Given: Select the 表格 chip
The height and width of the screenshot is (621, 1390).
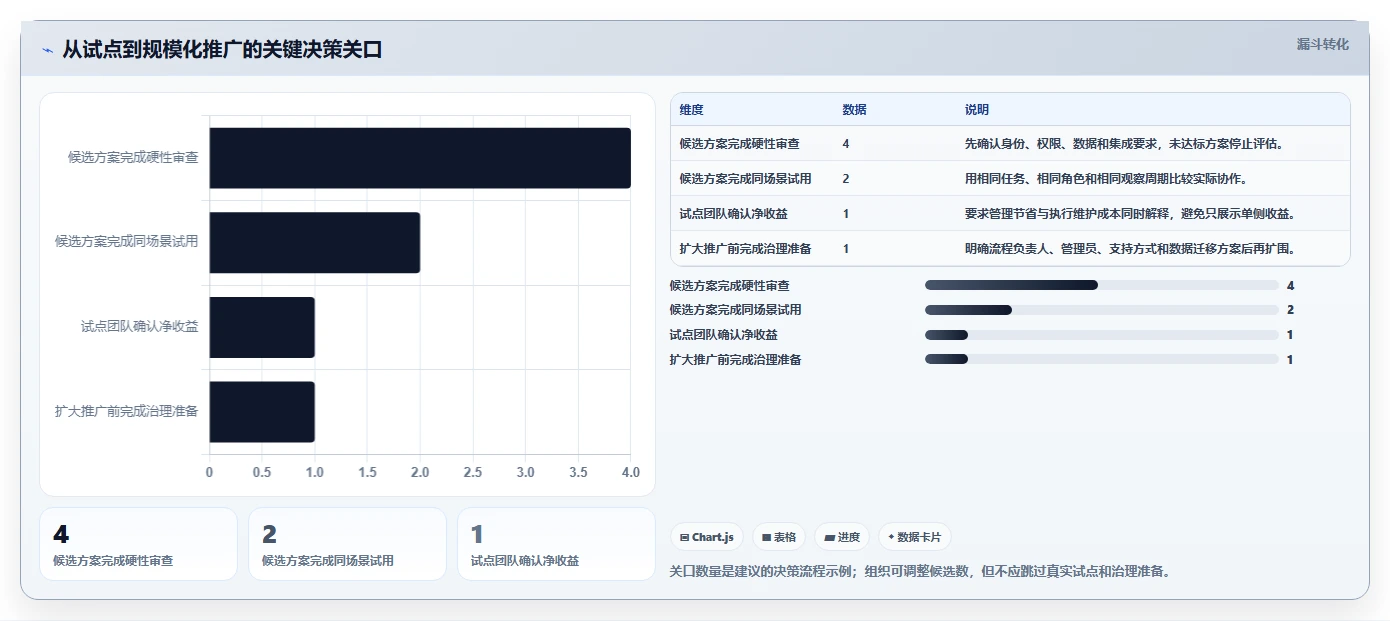Looking at the screenshot, I should (779, 537).
